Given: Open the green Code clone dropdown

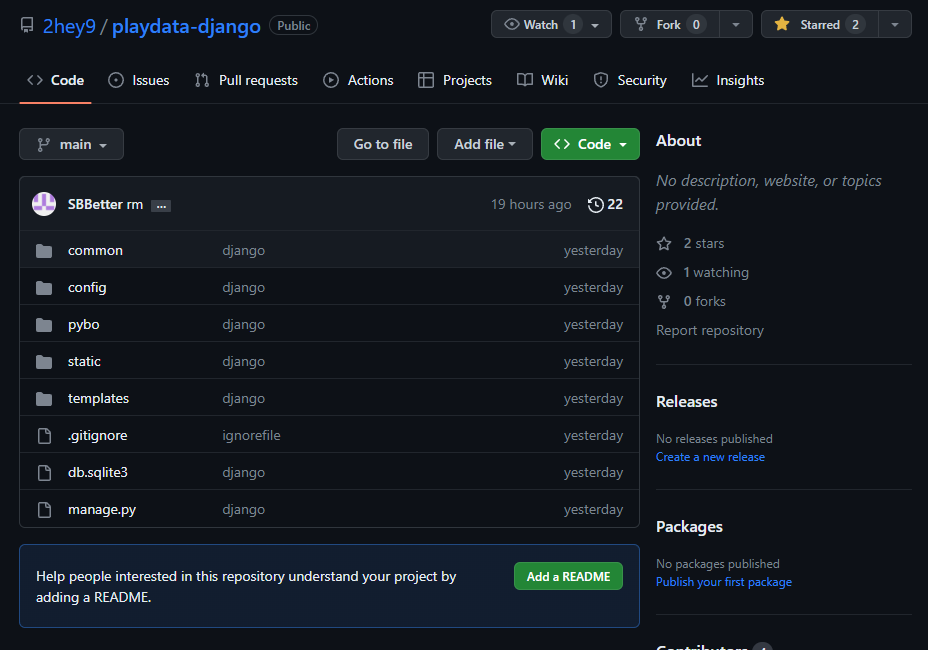Looking at the screenshot, I should (590, 144).
